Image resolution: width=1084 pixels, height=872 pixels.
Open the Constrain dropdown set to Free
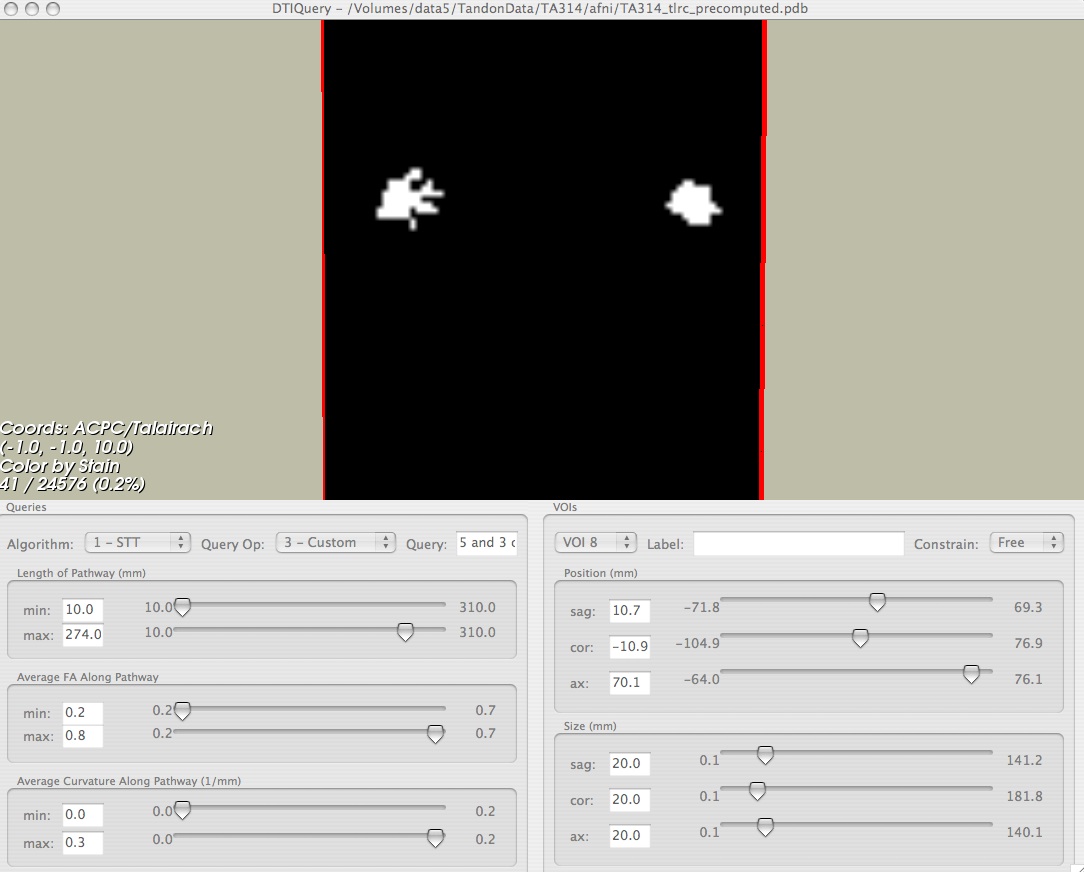1025,542
